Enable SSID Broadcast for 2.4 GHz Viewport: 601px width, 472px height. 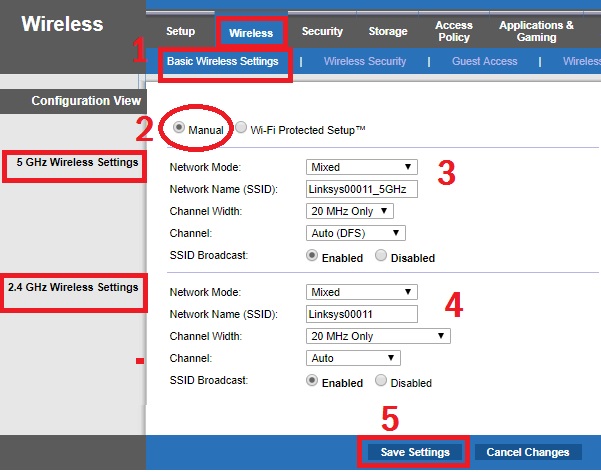click(312, 381)
